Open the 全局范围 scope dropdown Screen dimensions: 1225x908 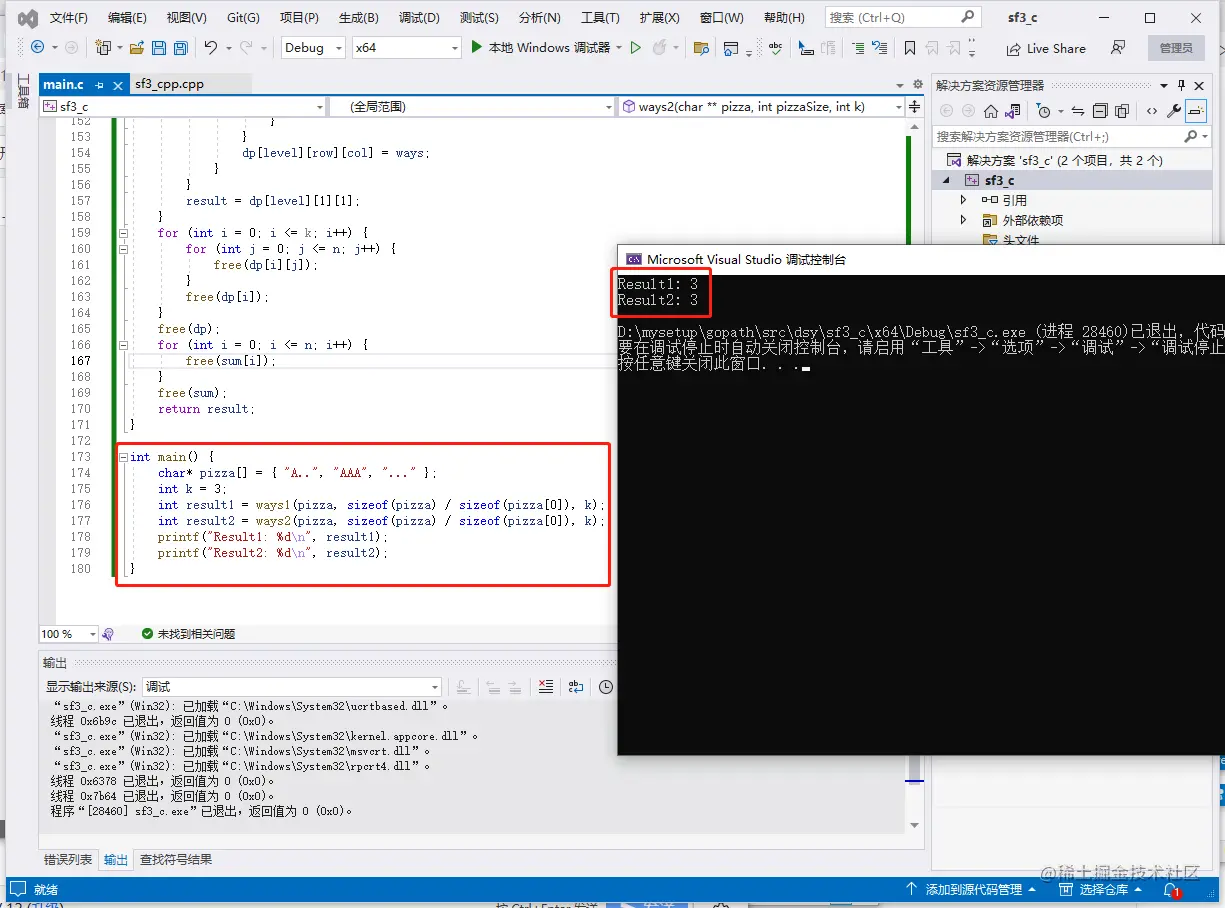point(472,106)
